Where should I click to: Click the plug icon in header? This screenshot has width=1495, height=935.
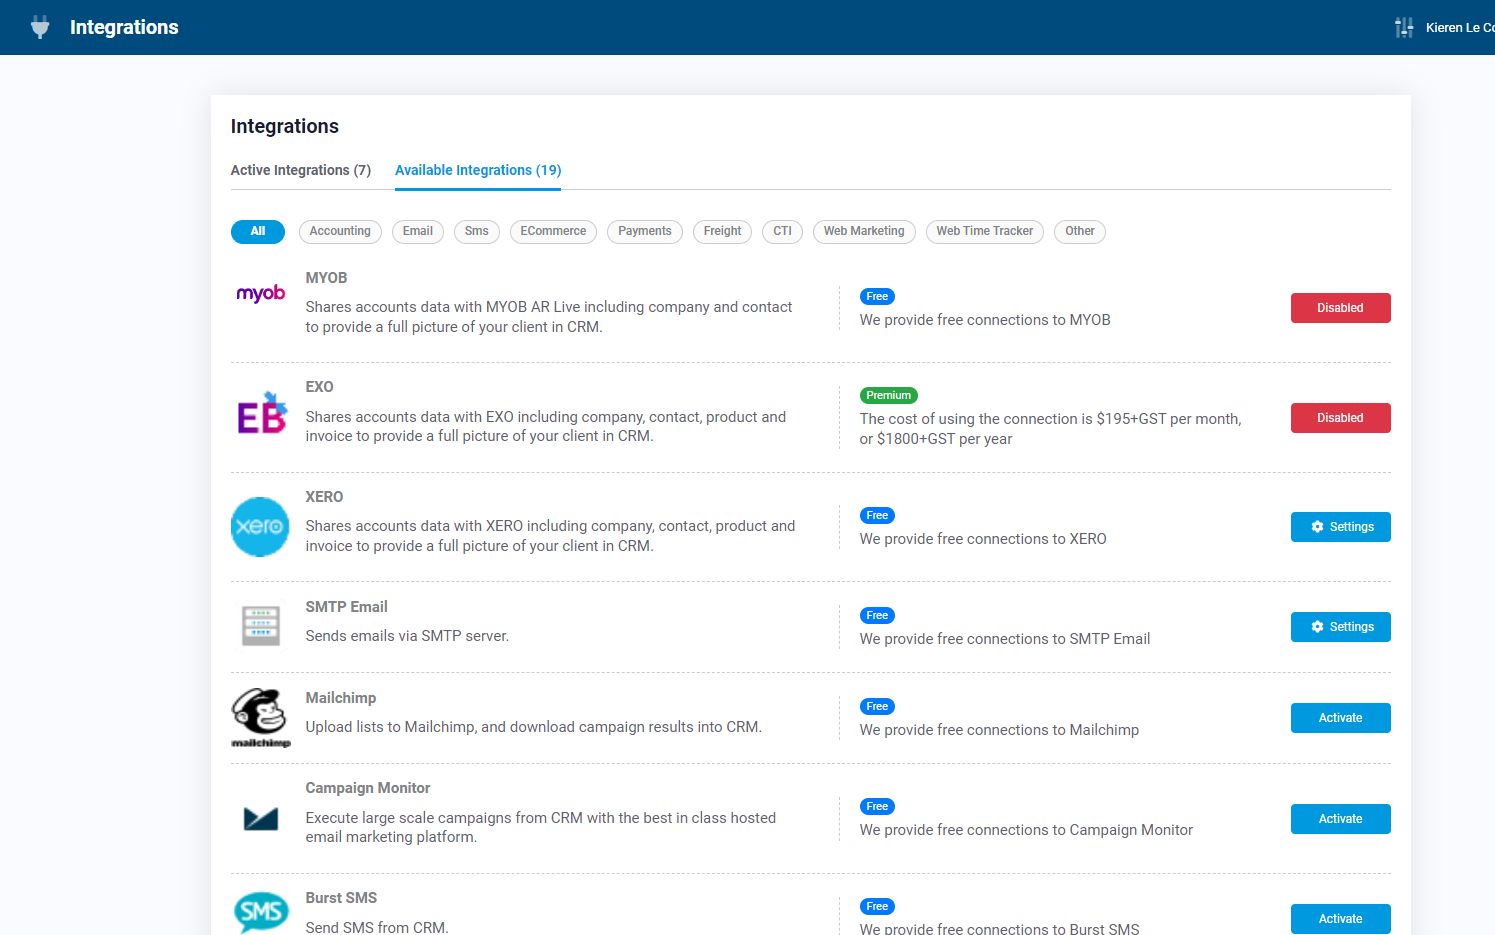click(x=40, y=27)
